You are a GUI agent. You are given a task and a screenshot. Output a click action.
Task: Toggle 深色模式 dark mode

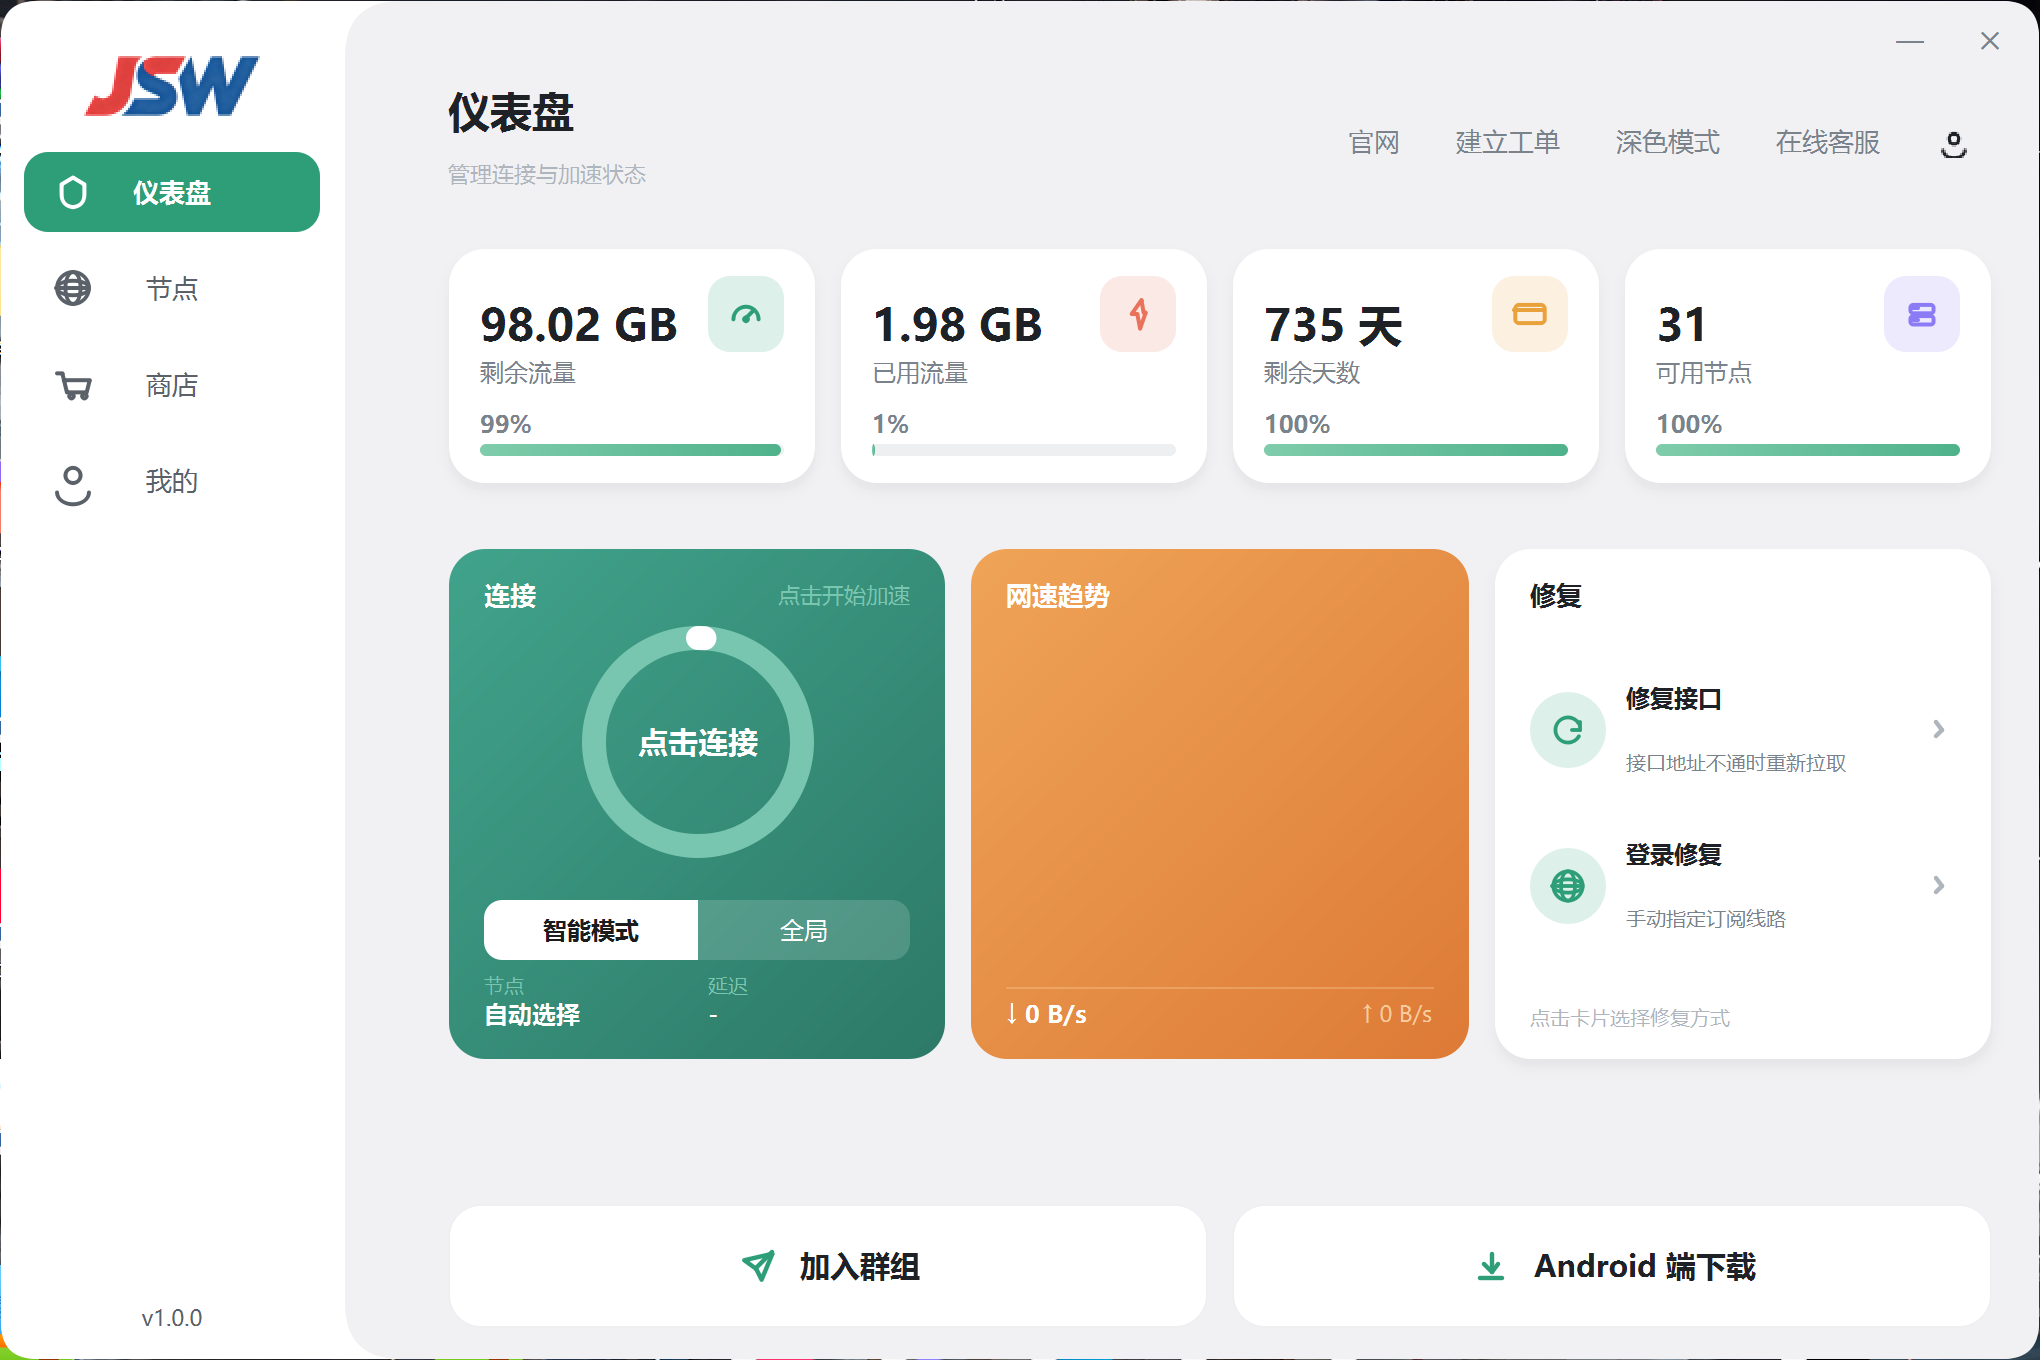1667,143
